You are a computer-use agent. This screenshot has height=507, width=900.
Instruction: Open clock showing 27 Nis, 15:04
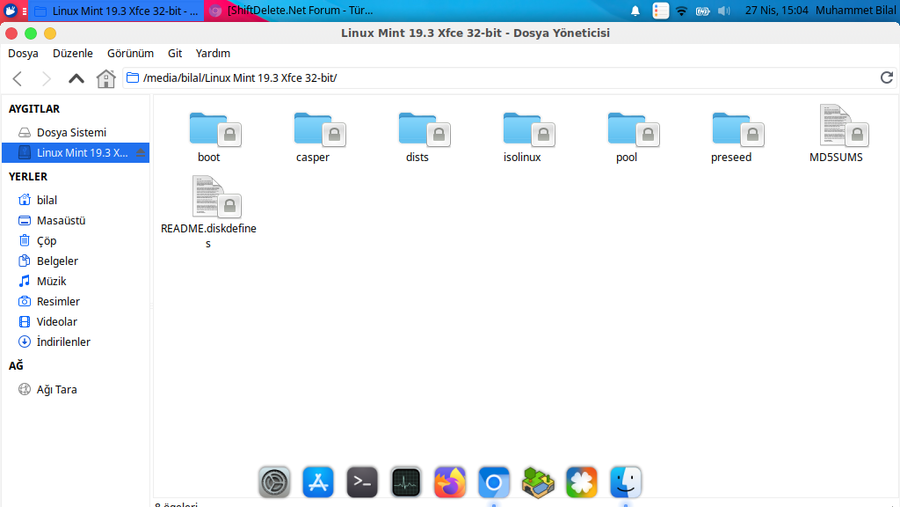pos(776,10)
